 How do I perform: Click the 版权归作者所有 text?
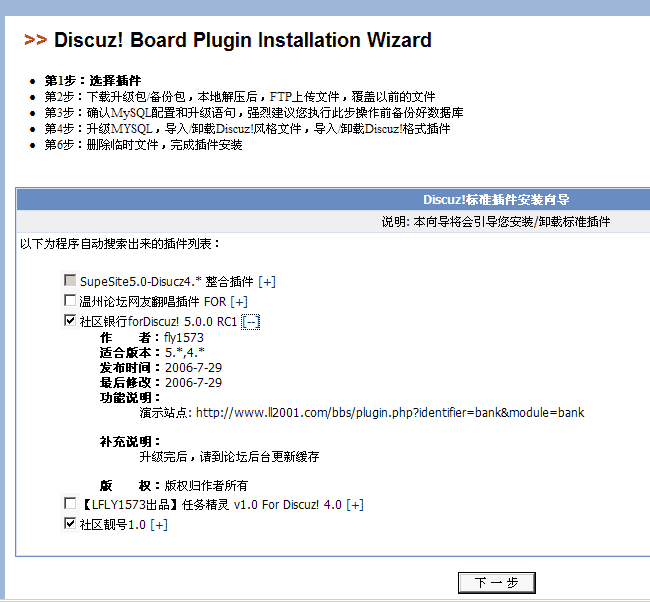tap(206, 485)
